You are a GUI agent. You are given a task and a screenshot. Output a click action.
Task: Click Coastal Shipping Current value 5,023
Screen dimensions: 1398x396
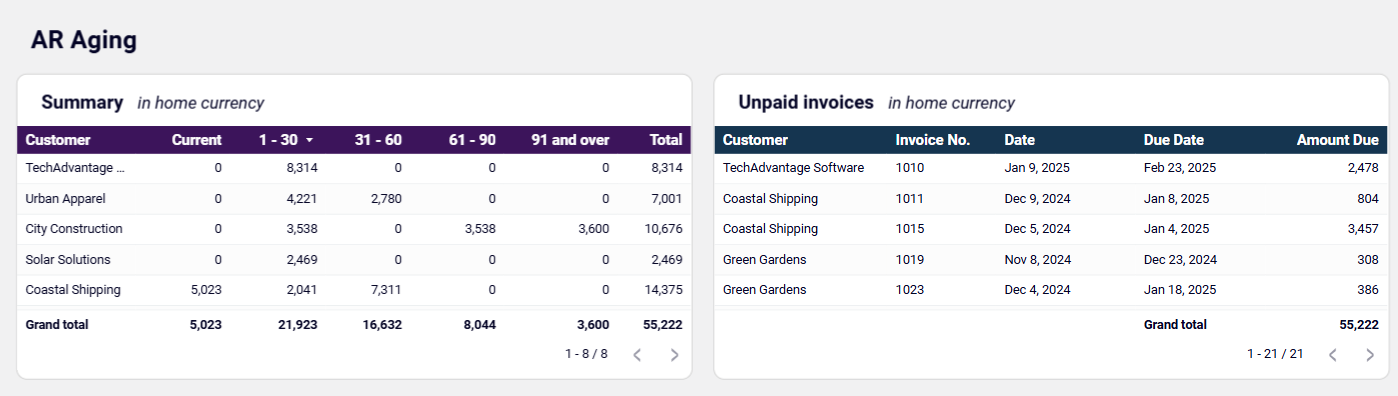[205, 290]
